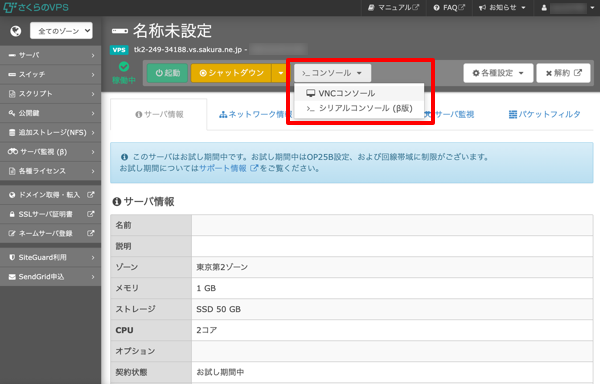The width and height of the screenshot is (600, 384).
Task: Click the storage icon beside 追加ストレージ
Action: (12, 132)
